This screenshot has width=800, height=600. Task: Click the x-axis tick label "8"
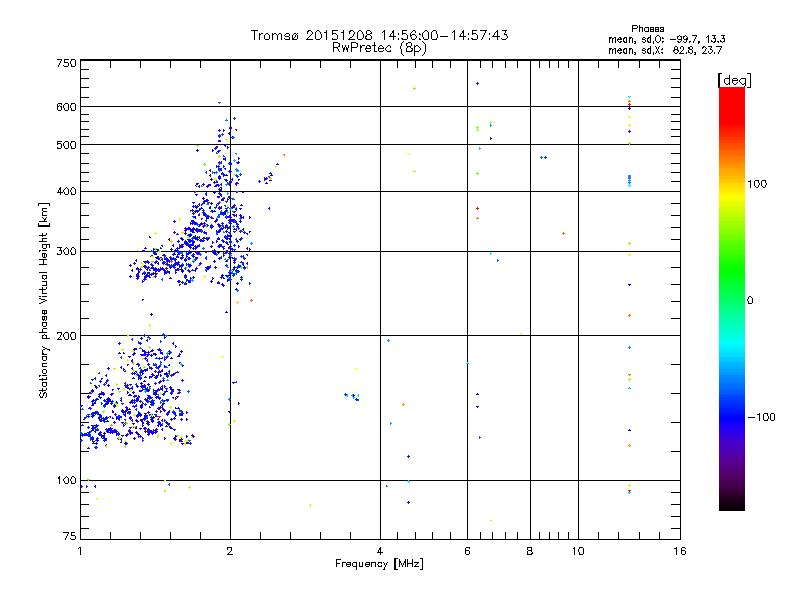tap(530, 551)
